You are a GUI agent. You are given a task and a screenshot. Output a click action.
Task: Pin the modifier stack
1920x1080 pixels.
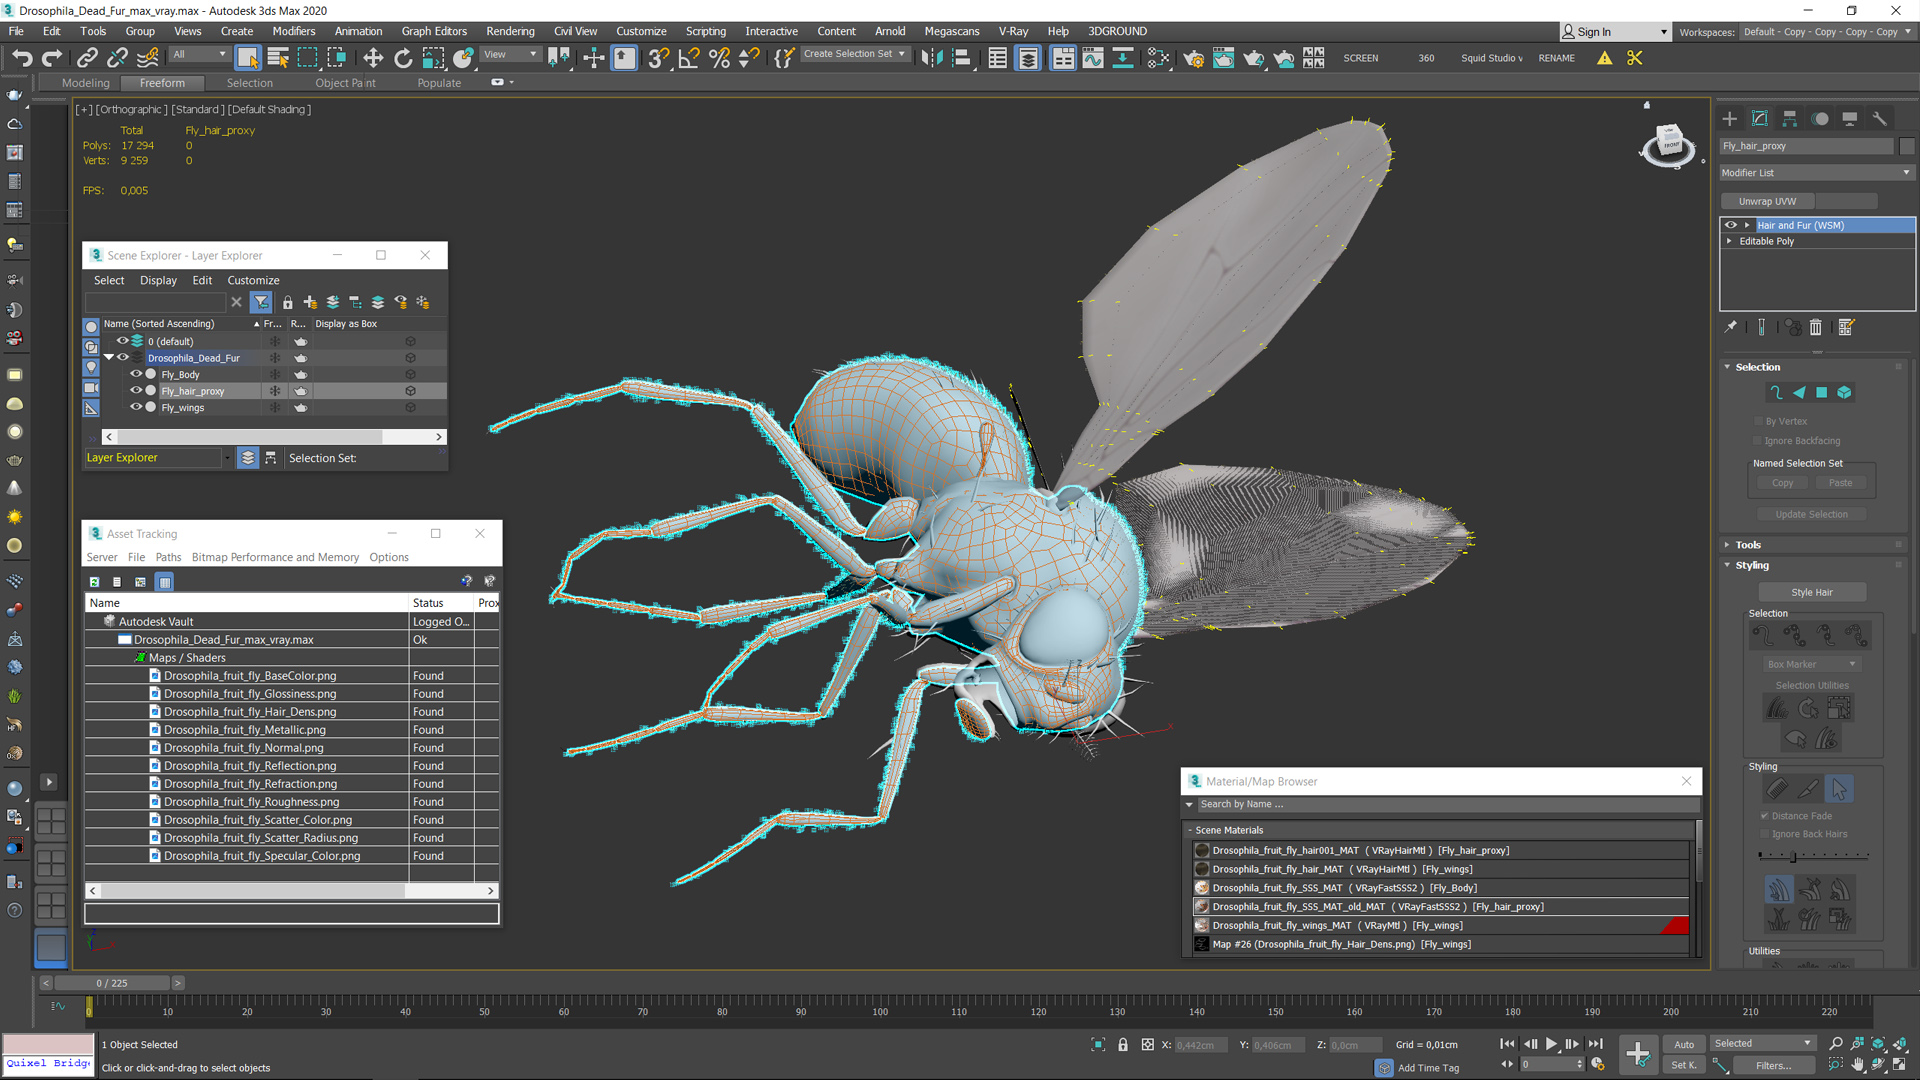[x=1731, y=327]
